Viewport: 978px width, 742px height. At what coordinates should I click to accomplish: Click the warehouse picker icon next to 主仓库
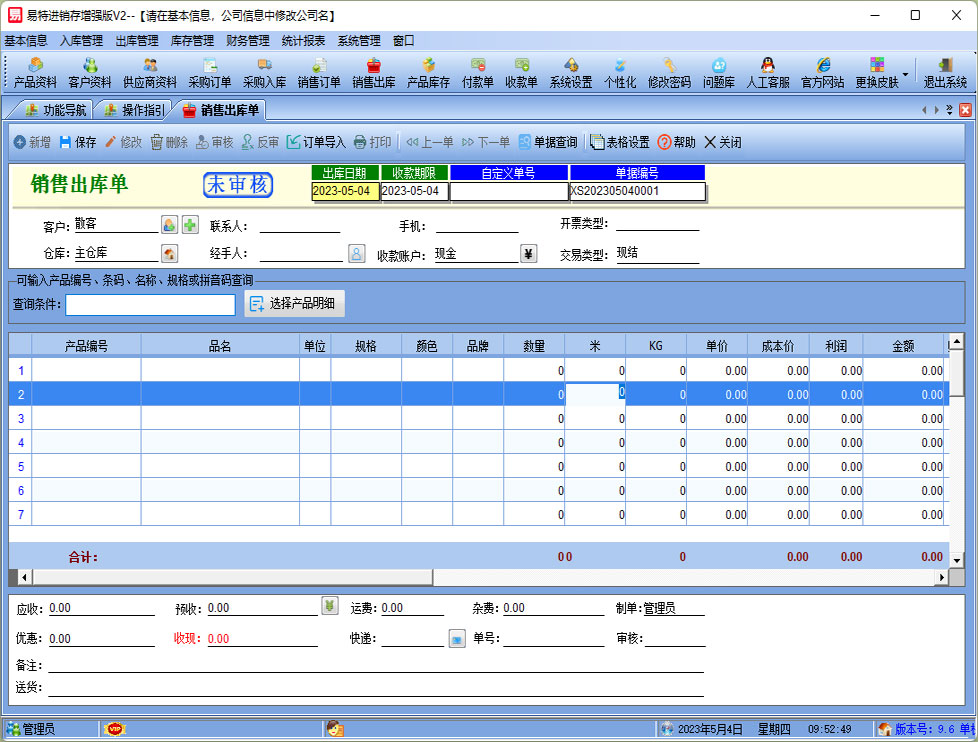point(169,254)
